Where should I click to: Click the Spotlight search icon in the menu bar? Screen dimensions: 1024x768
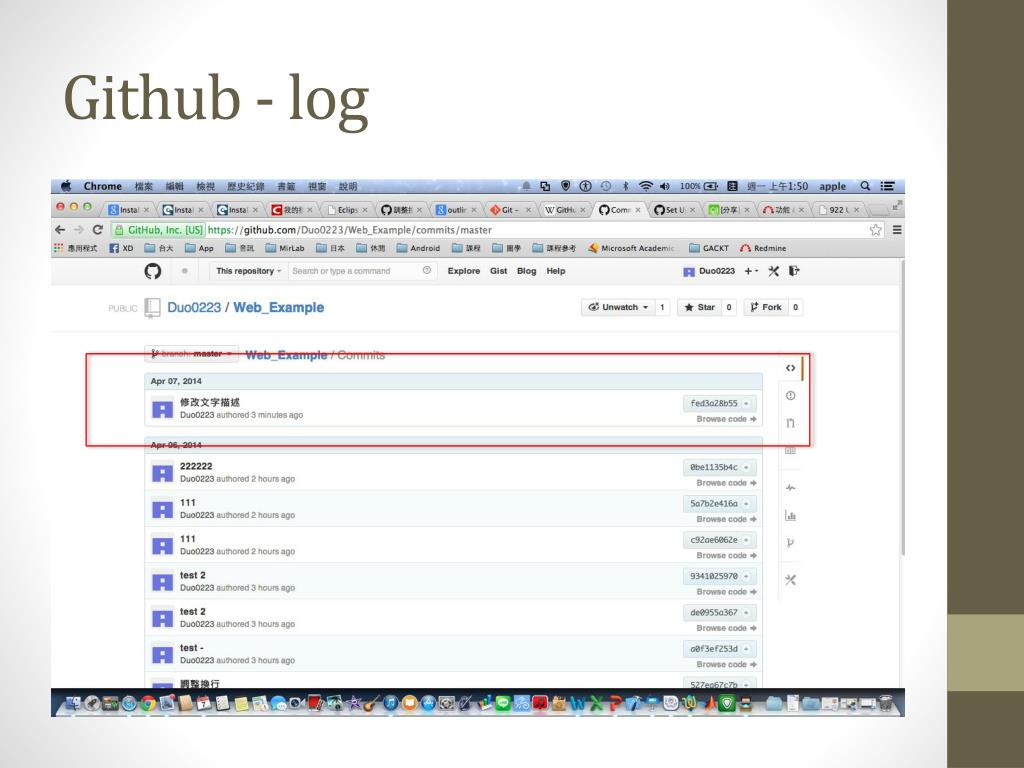click(865, 186)
